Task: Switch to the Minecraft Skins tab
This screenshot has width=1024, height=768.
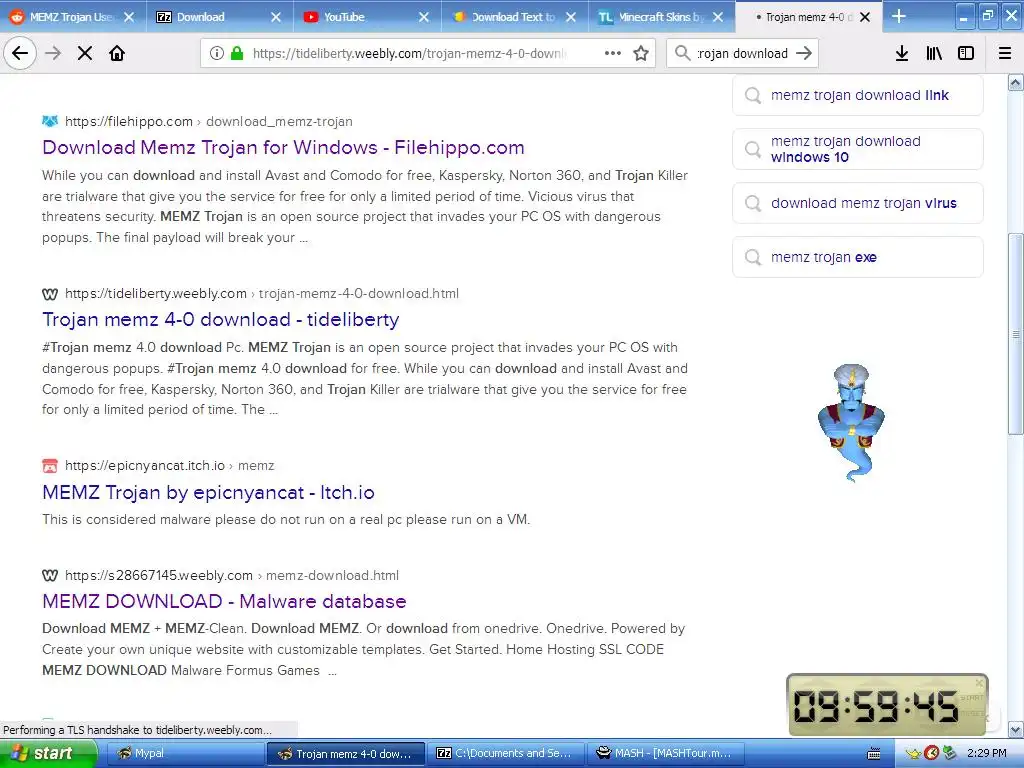Action: [x=662, y=17]
